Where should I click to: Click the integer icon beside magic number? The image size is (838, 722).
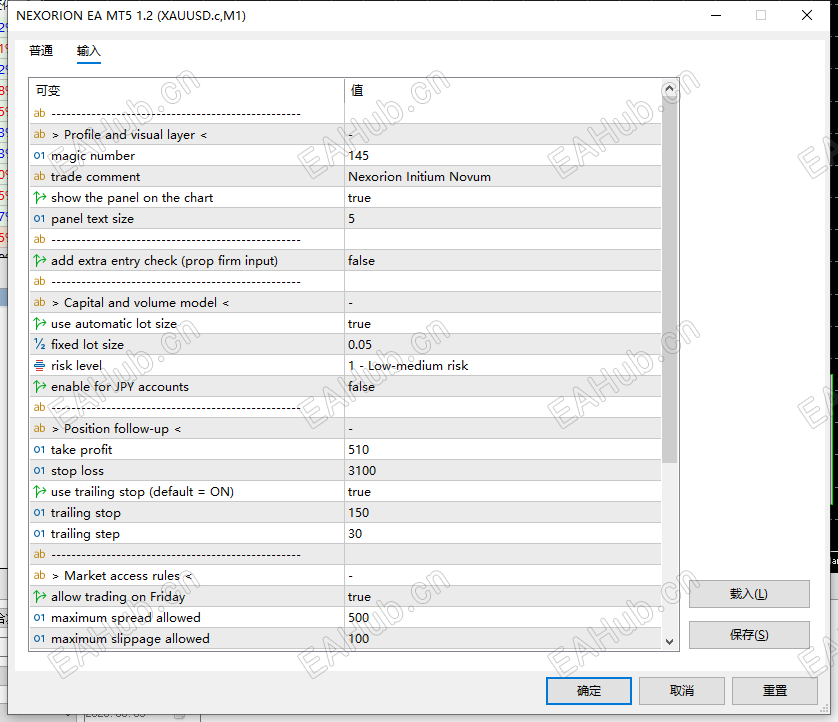(39, 156)
